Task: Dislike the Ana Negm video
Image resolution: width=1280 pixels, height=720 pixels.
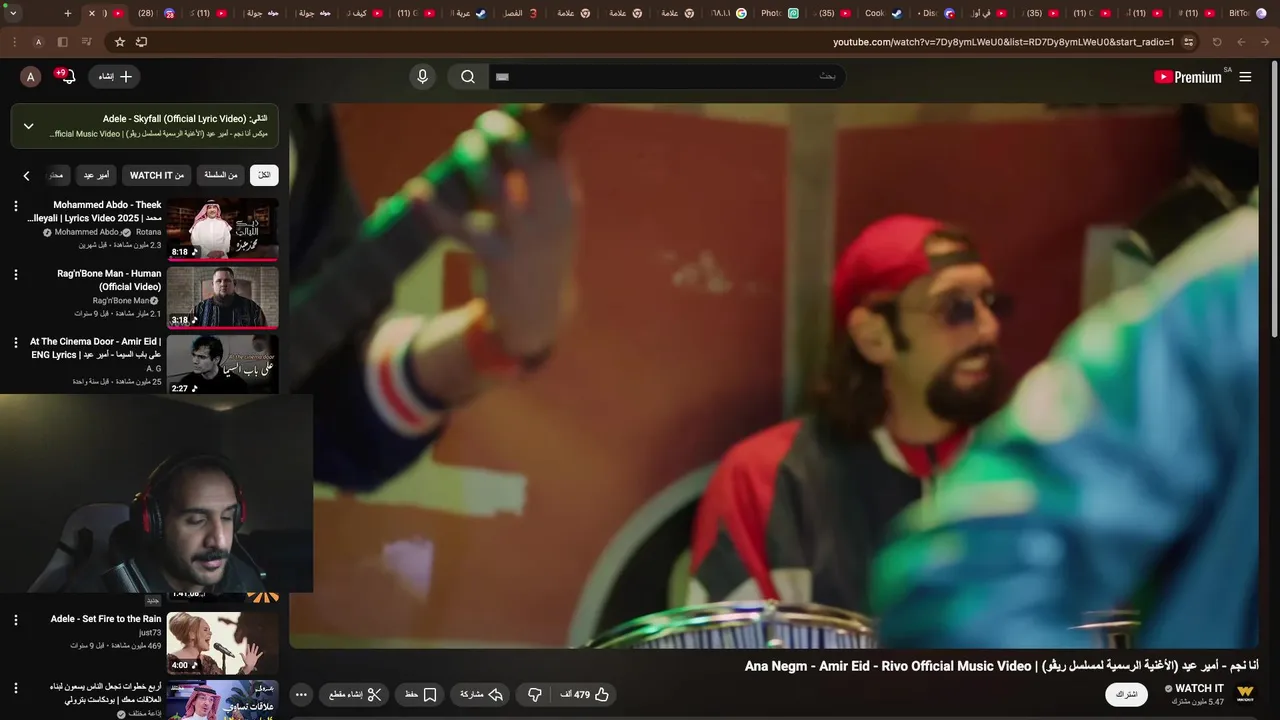Action: [535, 694]
